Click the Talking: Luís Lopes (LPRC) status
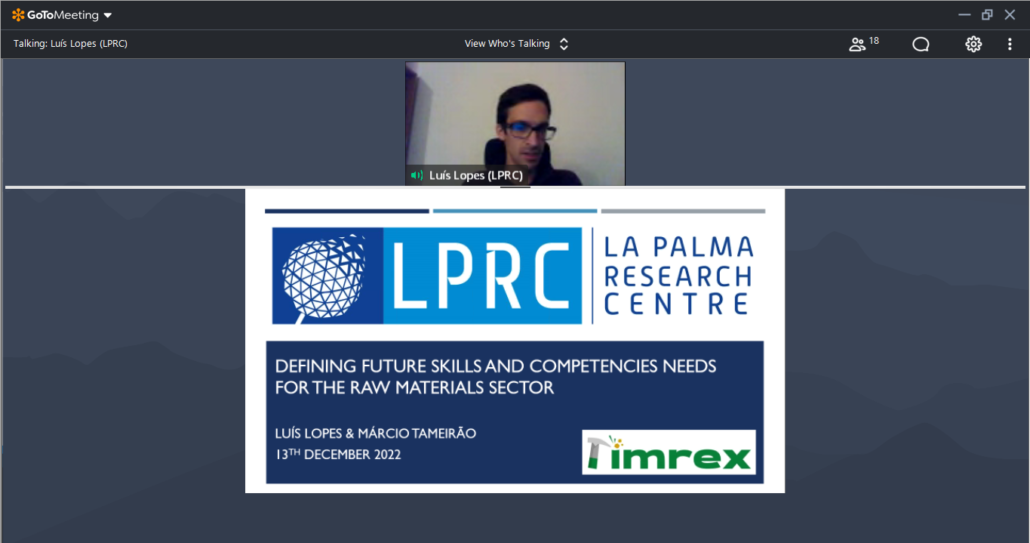Screen dimensions: 1030x543 coord(70,44)
